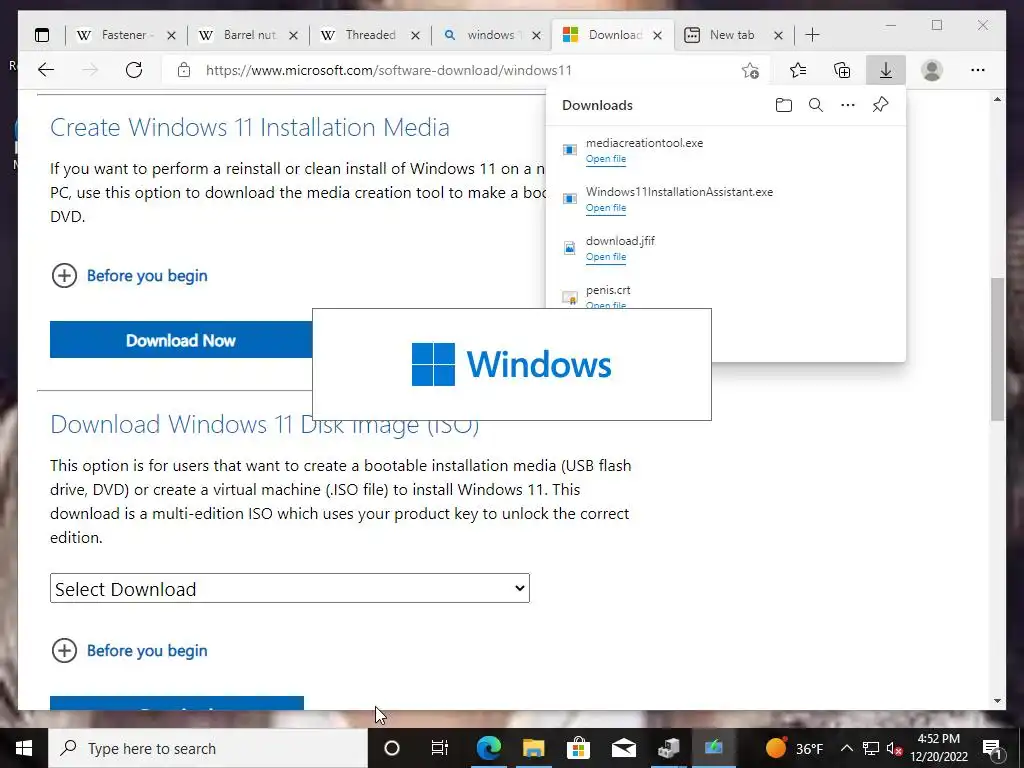Image resolution: width=1024 pixels, height=768 pixels.
Task: Click the scrollbar down arrow
Action: pyautogui.click(x=997, y=701)
